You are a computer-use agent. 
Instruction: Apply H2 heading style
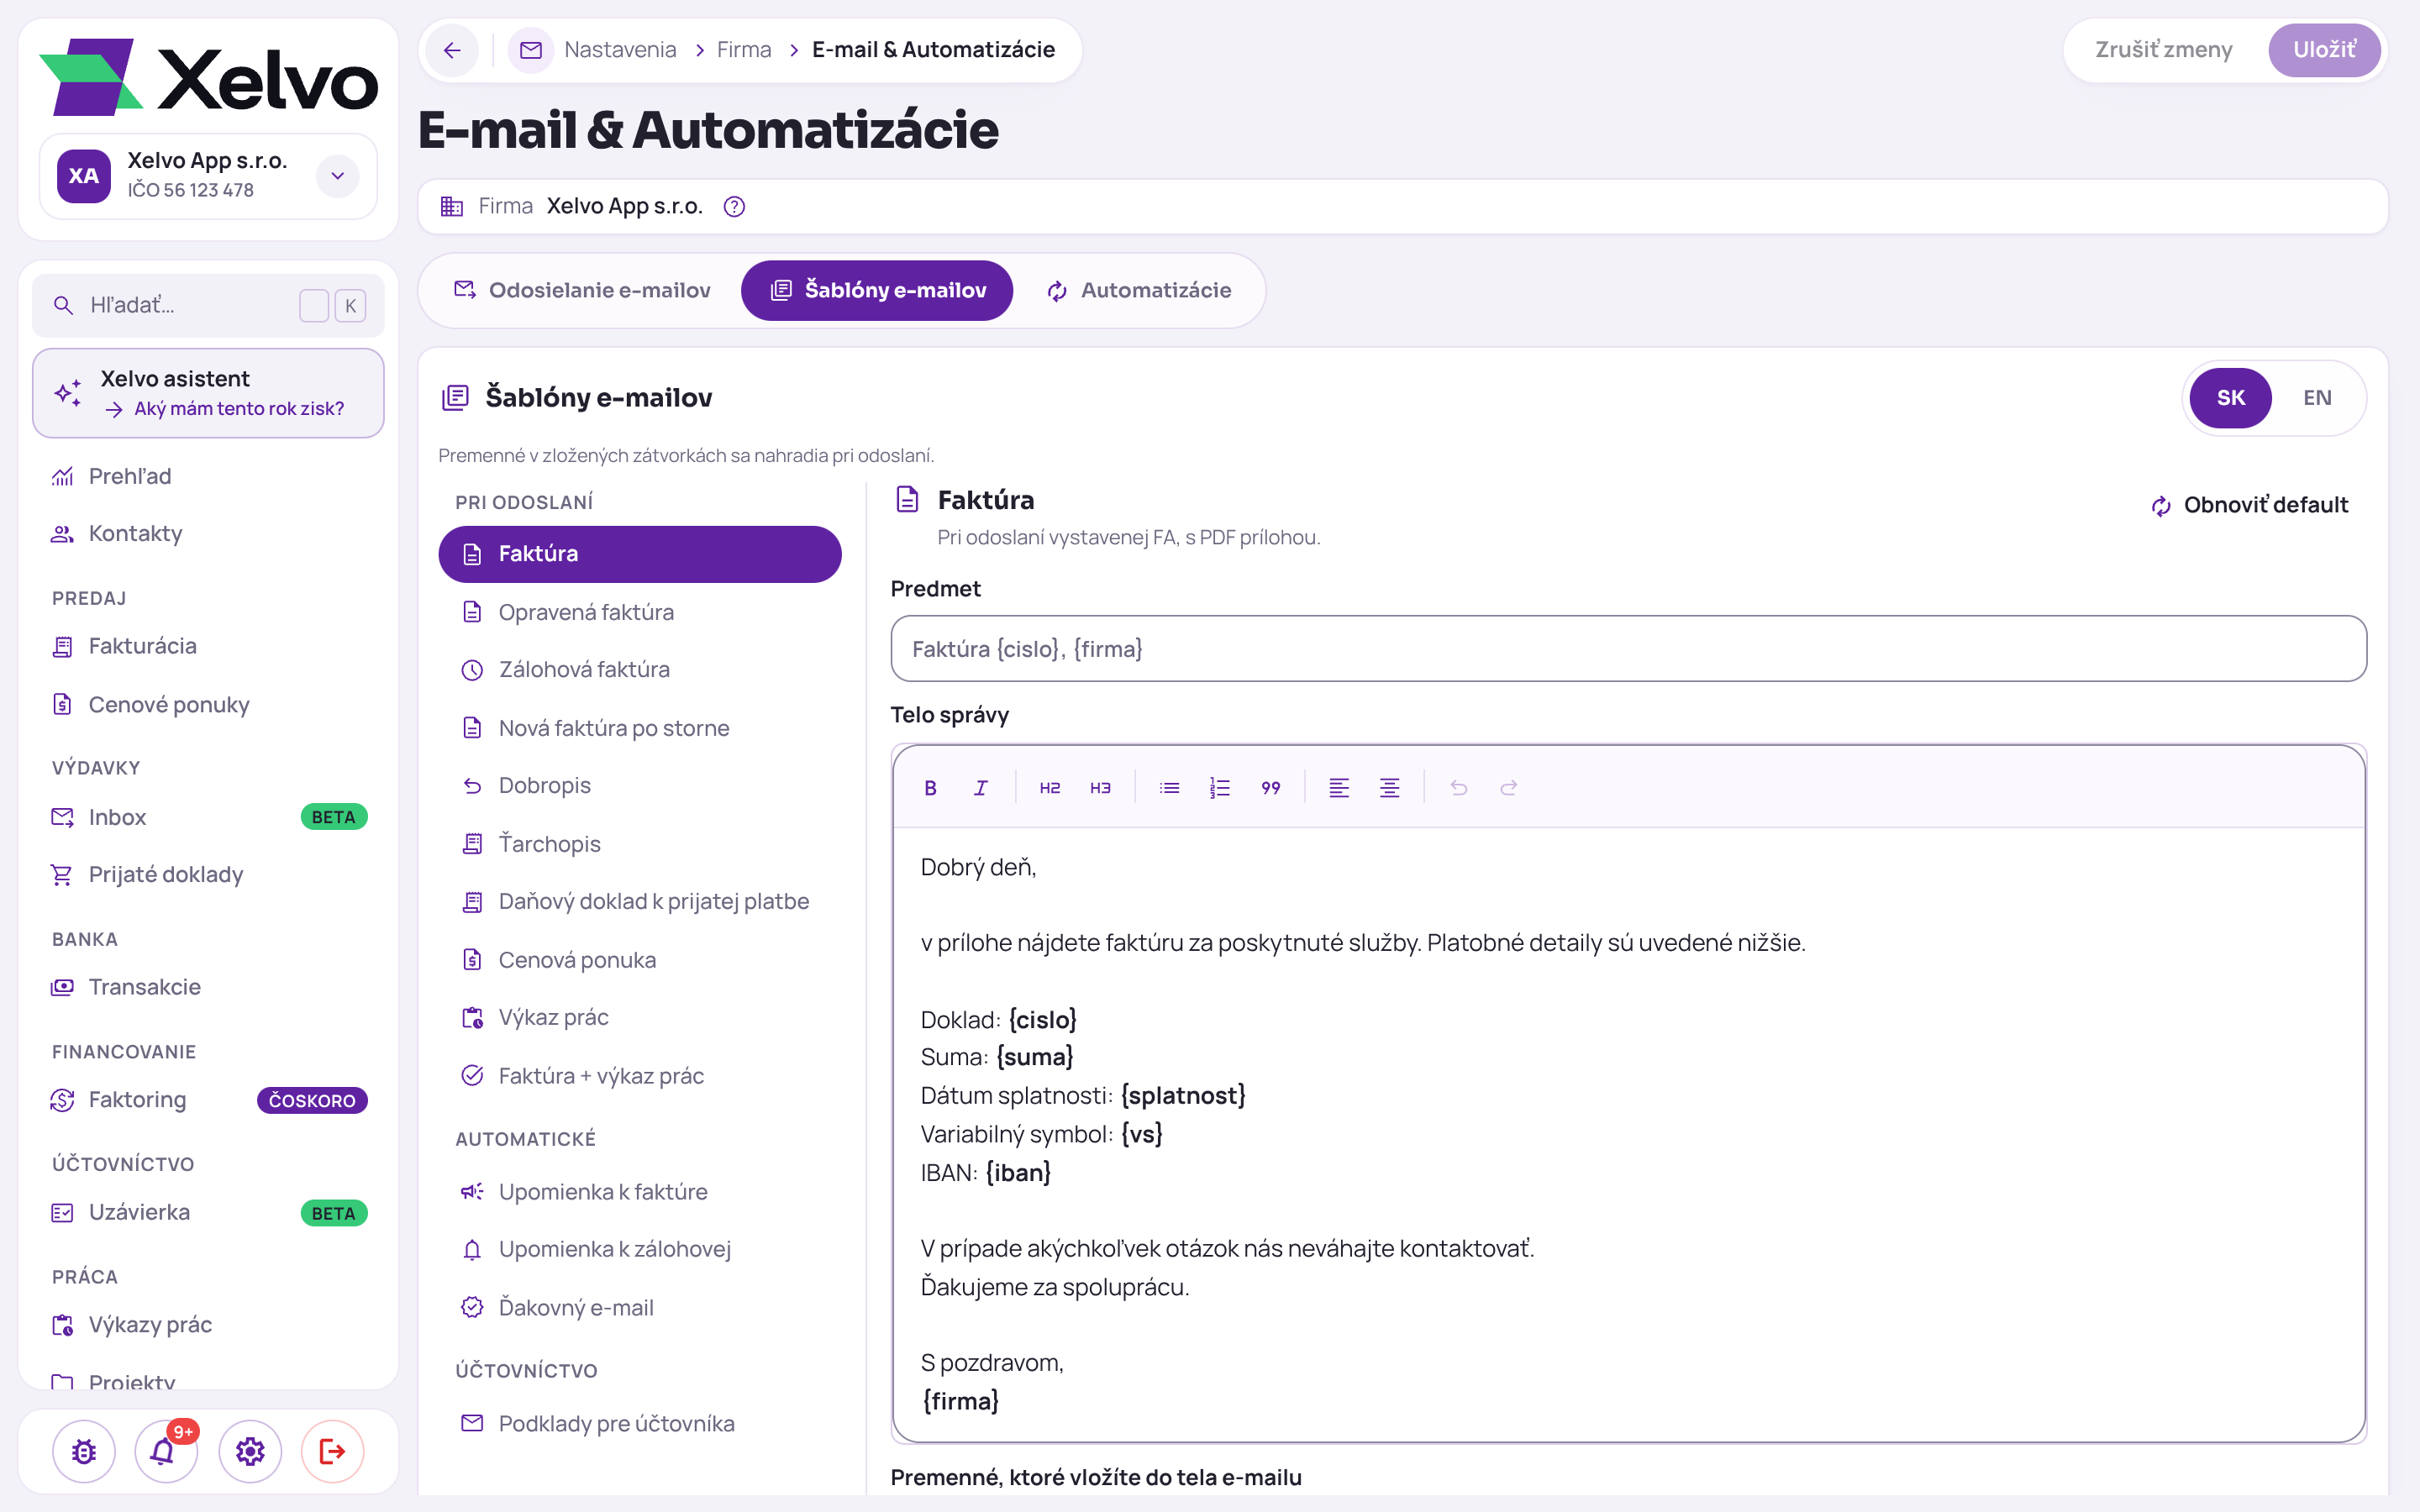click(x=1049, y=788)
